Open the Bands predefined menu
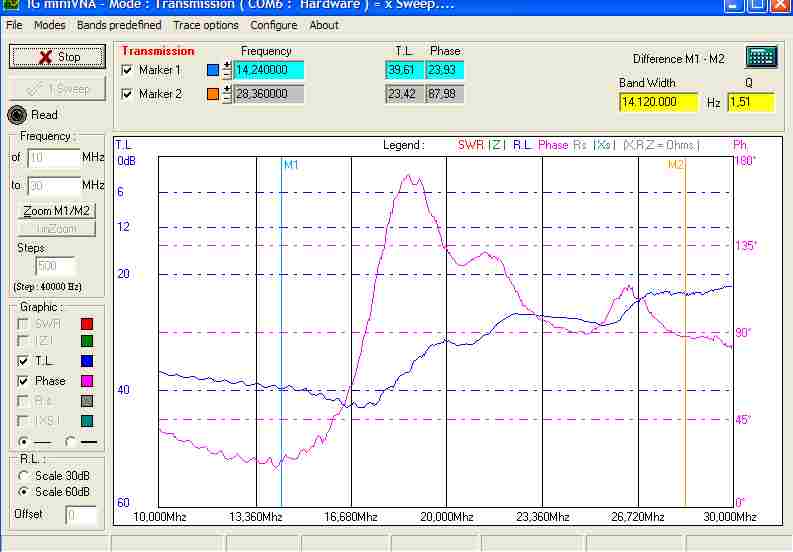 (x=119, y=25)
